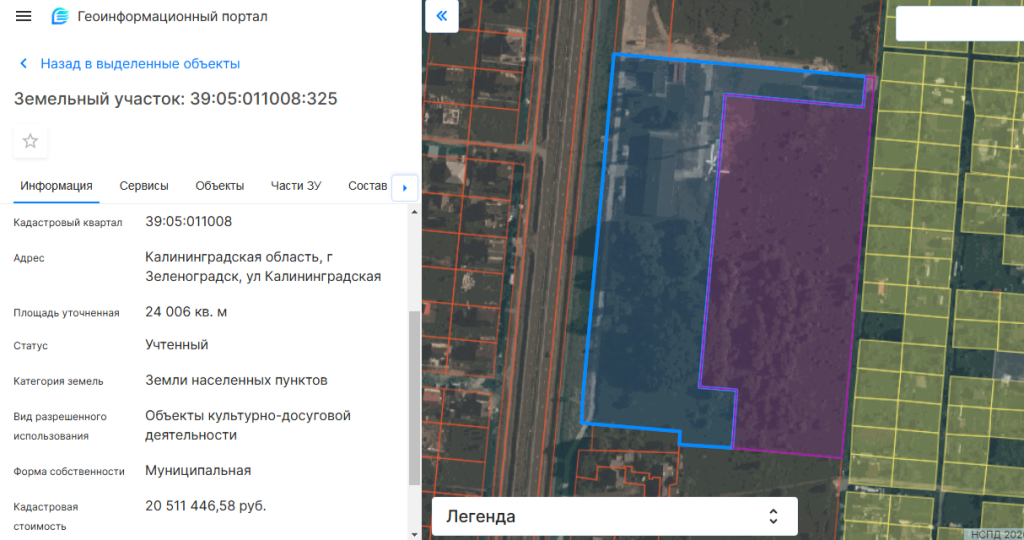Open the hamburger main menu
The image size is (1024, 540).
coord(24,17)
